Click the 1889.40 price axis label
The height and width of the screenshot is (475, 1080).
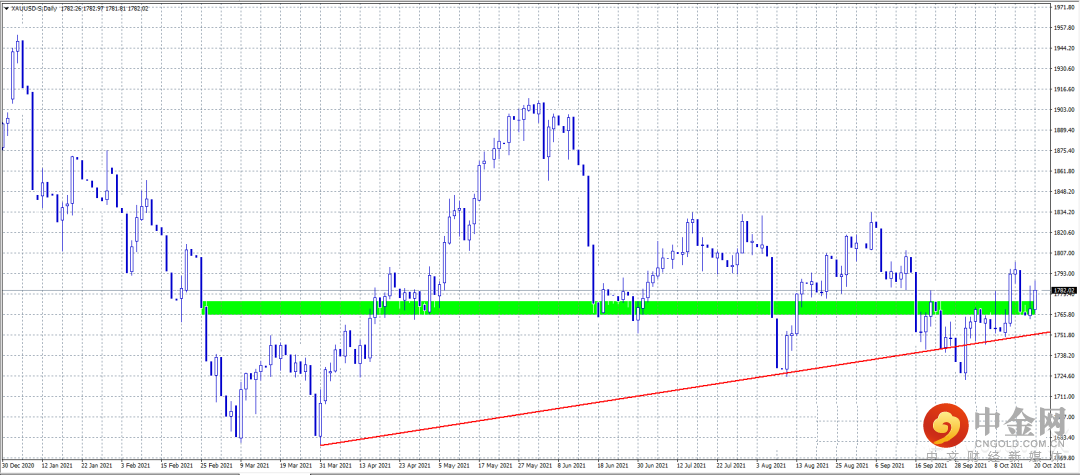(1065, 130)
